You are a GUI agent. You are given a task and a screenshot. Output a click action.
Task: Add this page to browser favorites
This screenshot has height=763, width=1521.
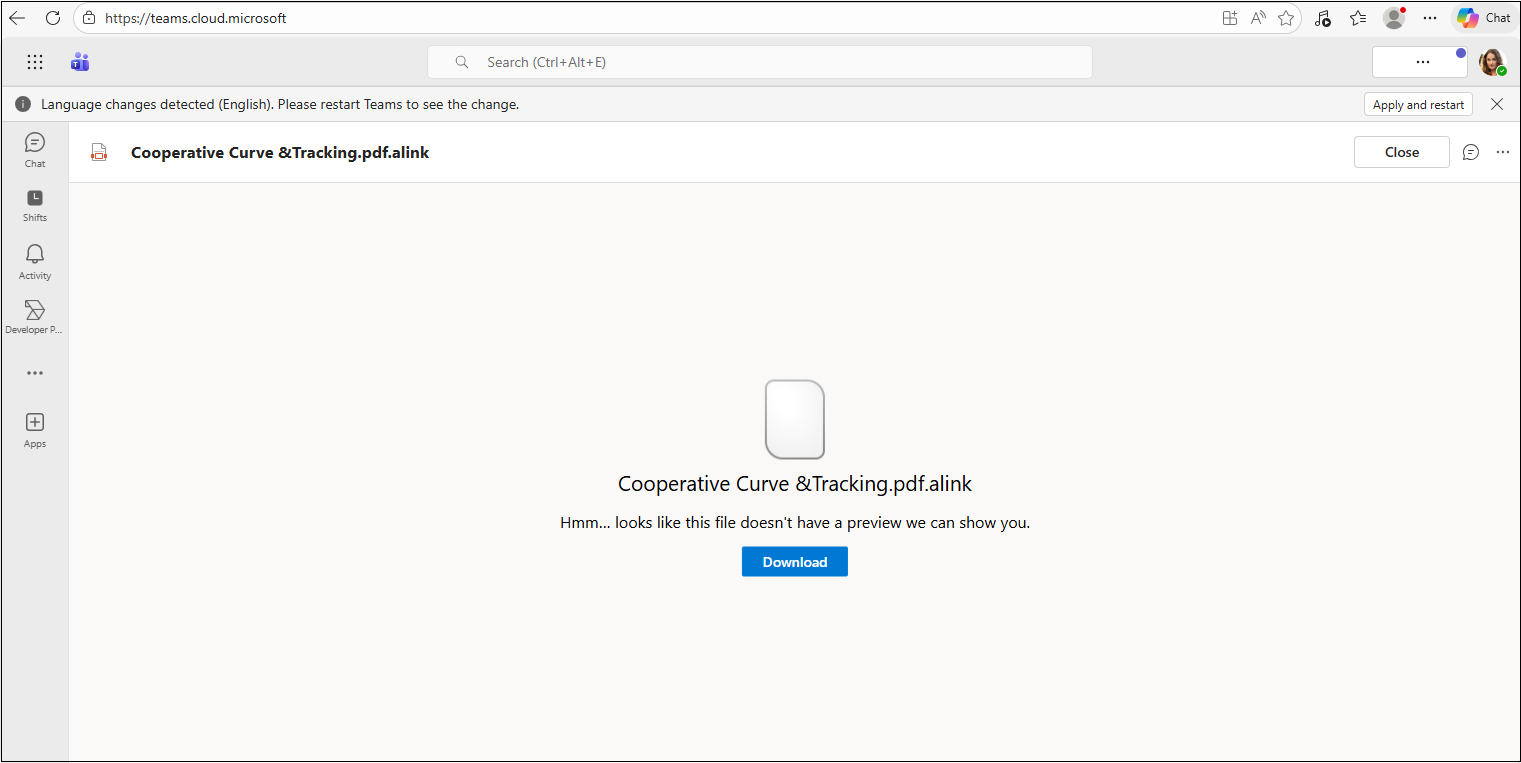pos(1286,18)
